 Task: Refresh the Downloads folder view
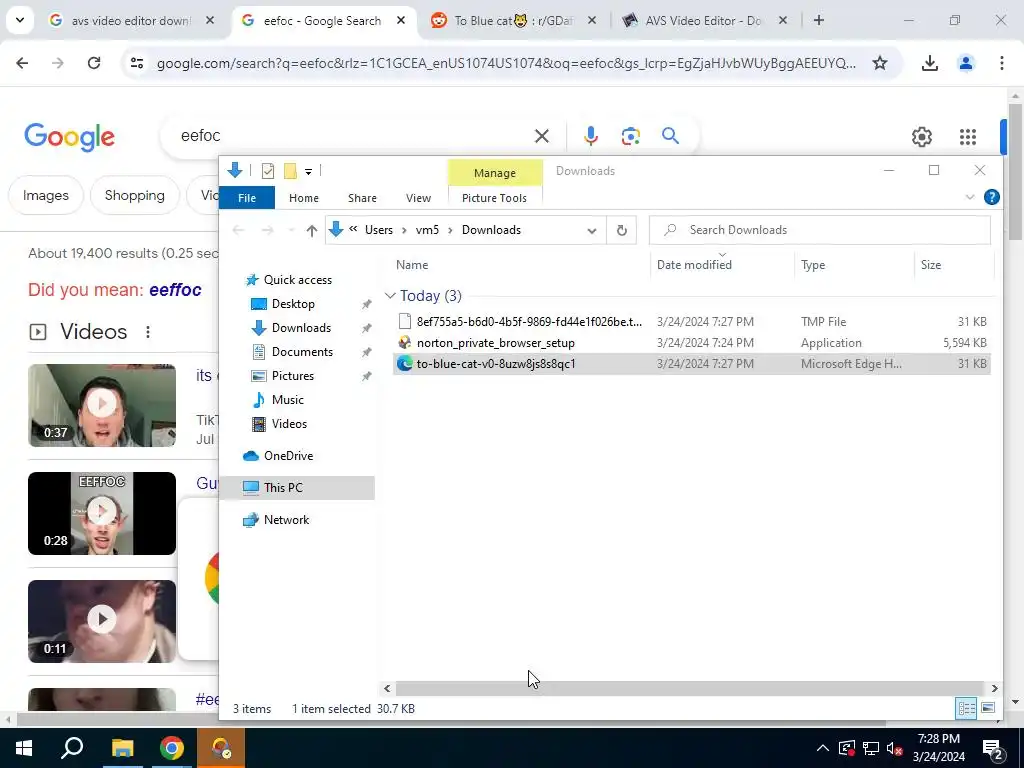click(622, 230)
